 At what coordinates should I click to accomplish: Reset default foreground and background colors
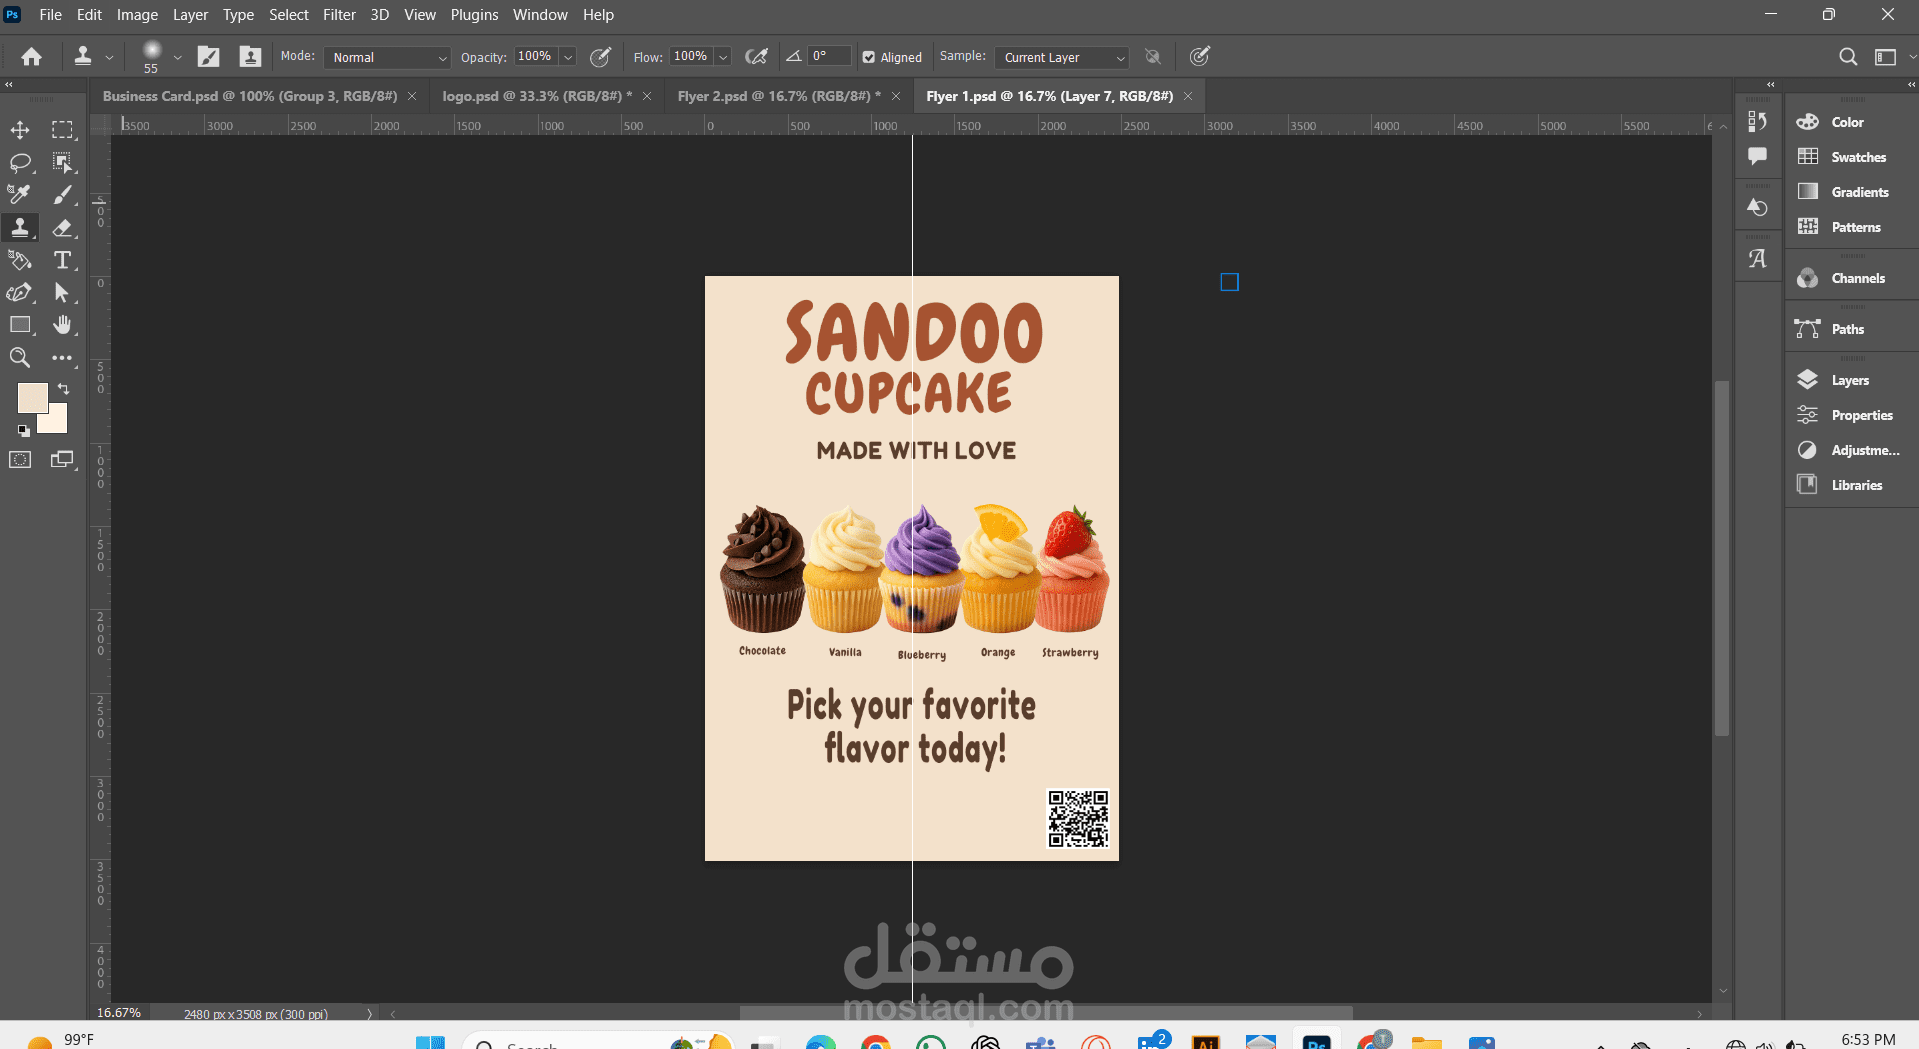tap(23, 431)
